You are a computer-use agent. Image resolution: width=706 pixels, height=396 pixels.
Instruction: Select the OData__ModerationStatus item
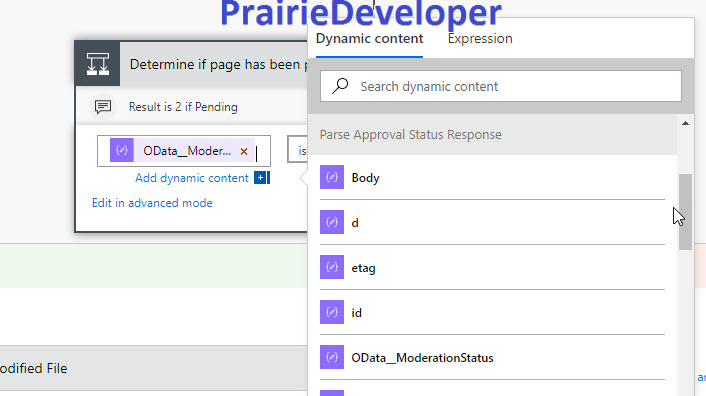pyautogui.click(x=492, y=358)
